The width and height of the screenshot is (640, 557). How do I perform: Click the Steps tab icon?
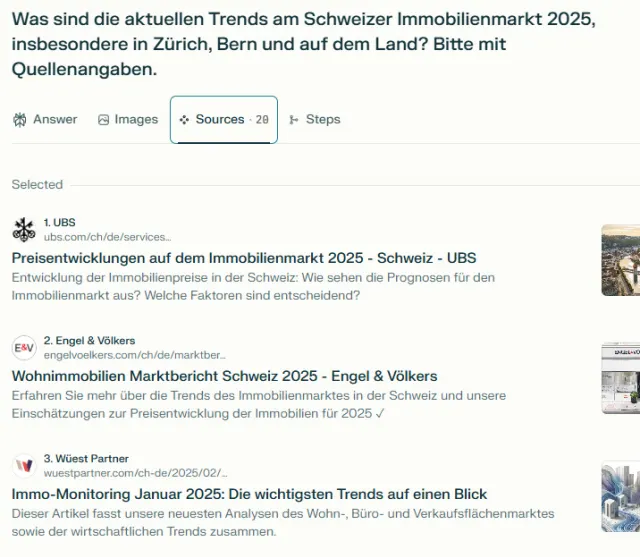click(x=294, y=120)
